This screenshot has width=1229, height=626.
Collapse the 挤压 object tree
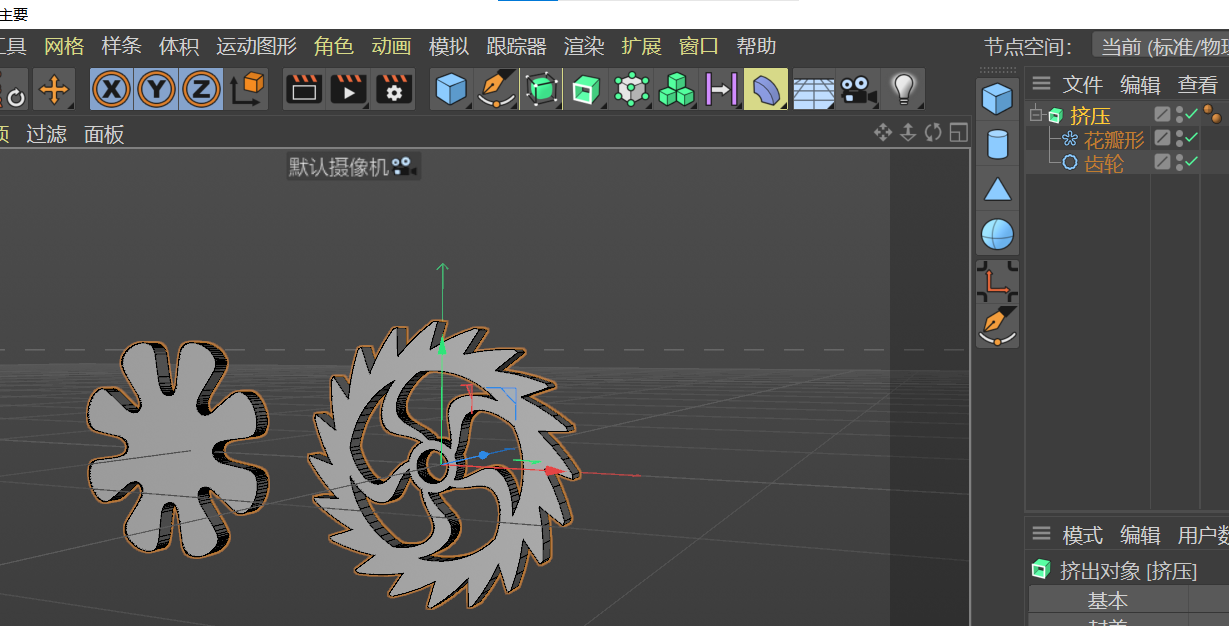click(1036, 115)
